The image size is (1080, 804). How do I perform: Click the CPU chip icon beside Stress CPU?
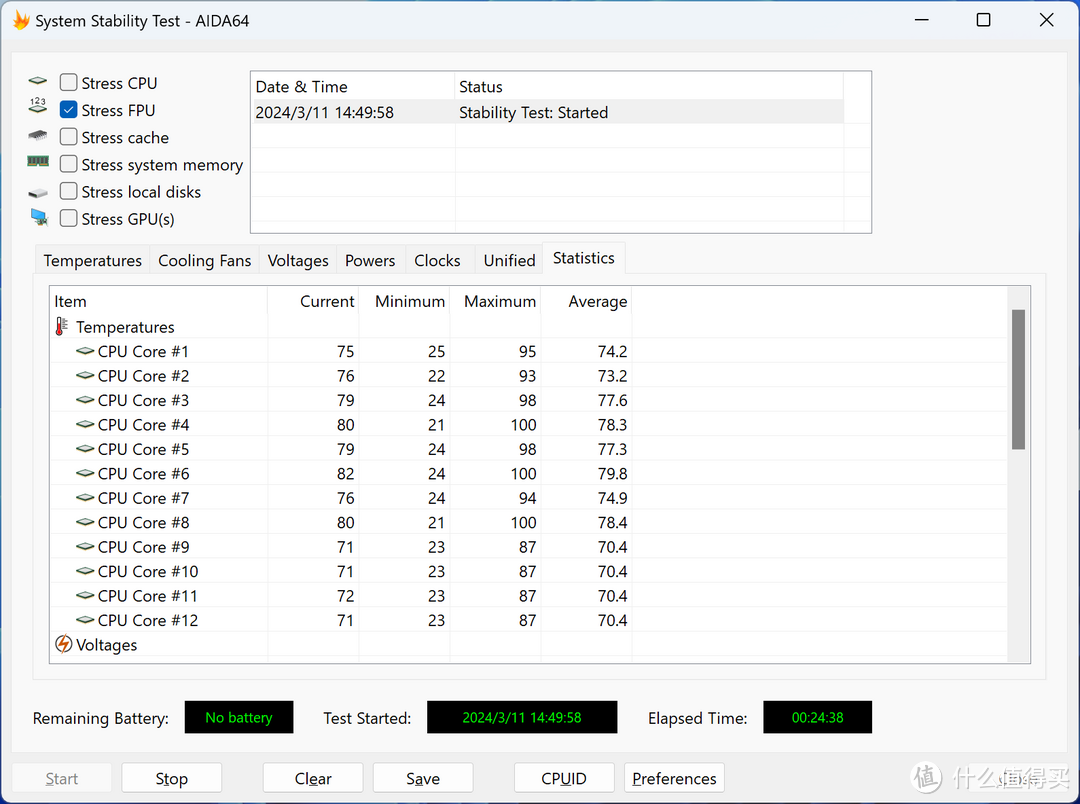coord(38,82)
